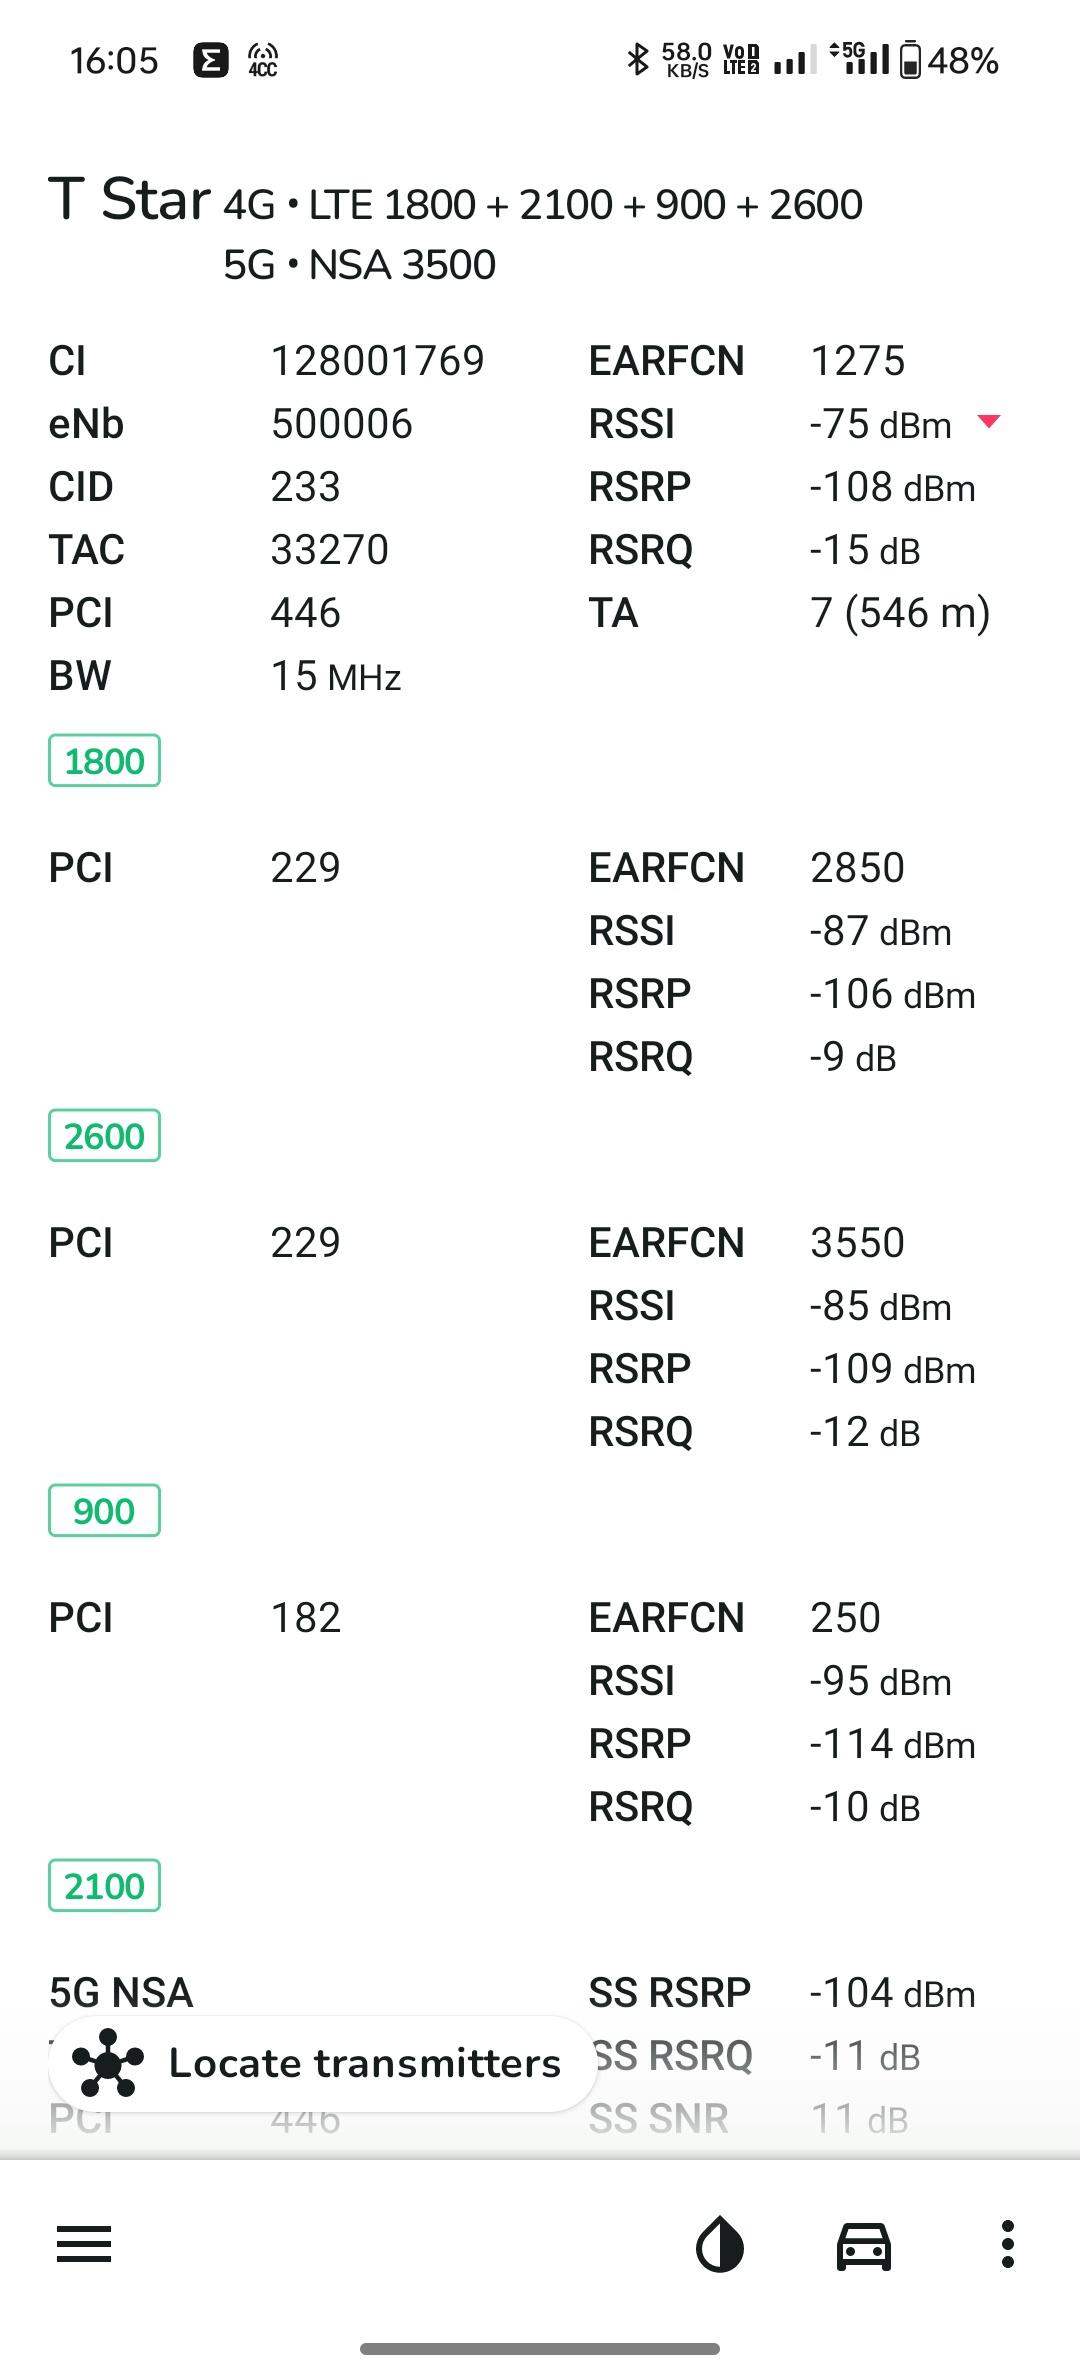Open the hamburger menu
Image resolution: width=1080 pixels, height=2376 pixels.
pos(84,2245)
